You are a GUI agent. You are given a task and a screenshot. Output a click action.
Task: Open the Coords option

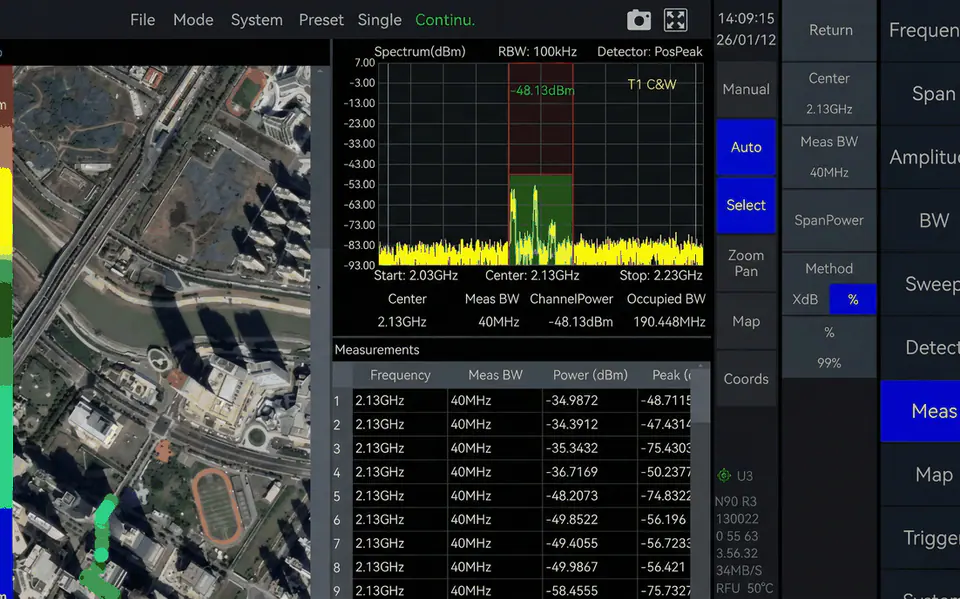click(746, 379)
